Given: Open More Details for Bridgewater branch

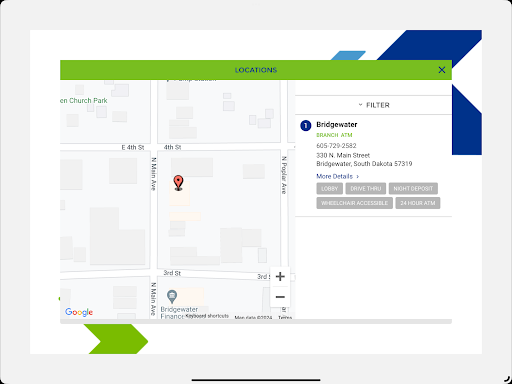Looking at the screenshot, I should tap(337, 176).
